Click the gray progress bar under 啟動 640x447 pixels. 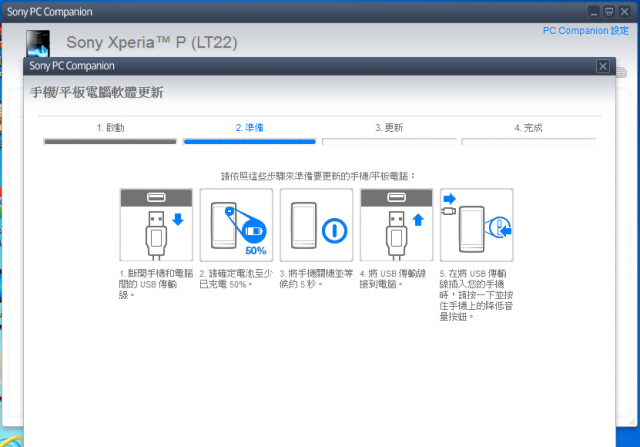(110, 142)
